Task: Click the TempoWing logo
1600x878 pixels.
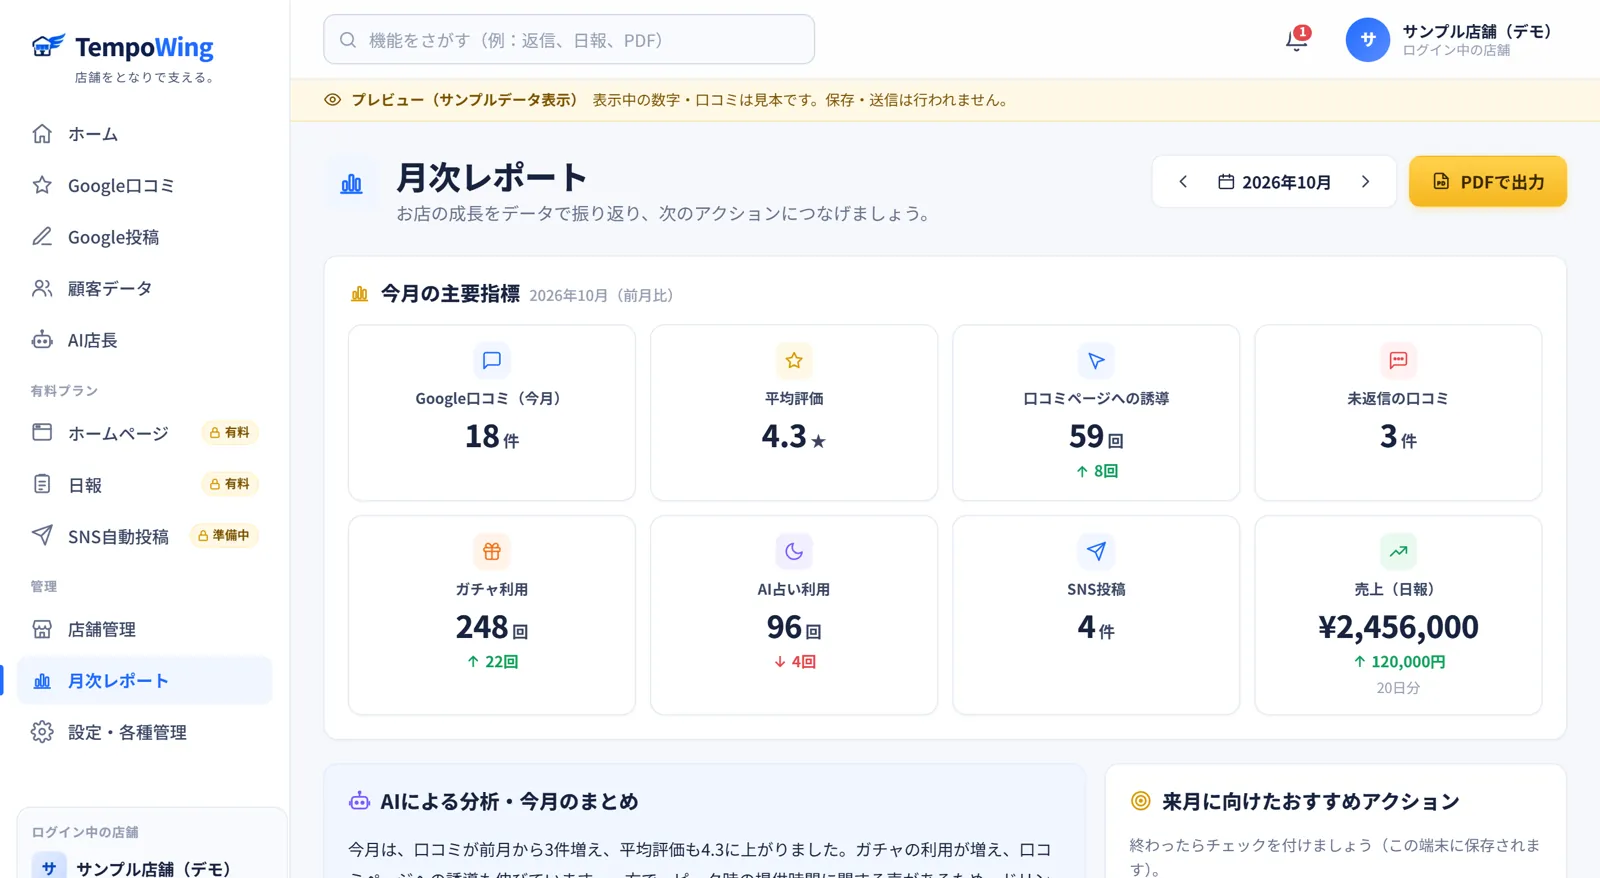Action: point(122,47)
